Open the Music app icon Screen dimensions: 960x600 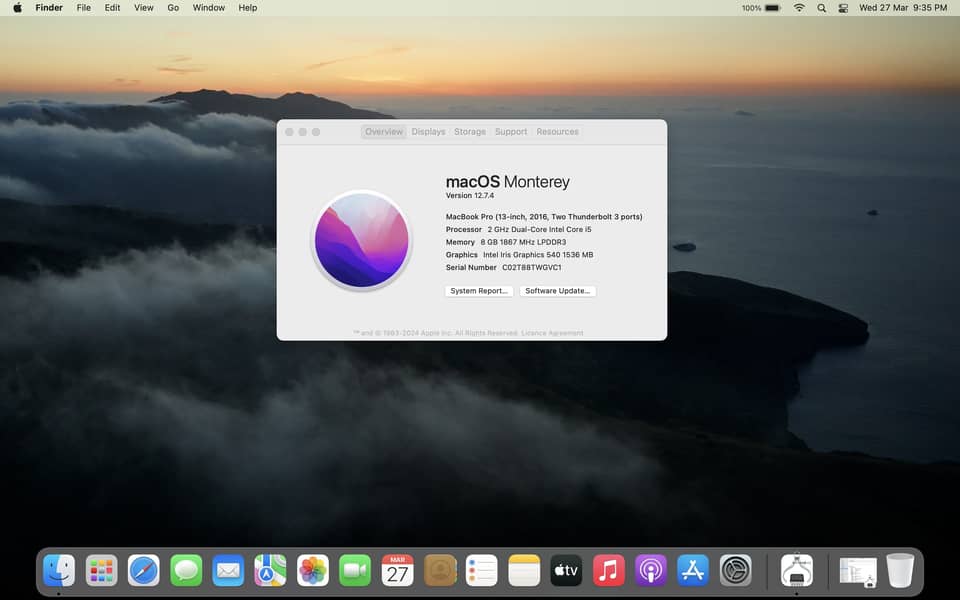coord(608,570)
